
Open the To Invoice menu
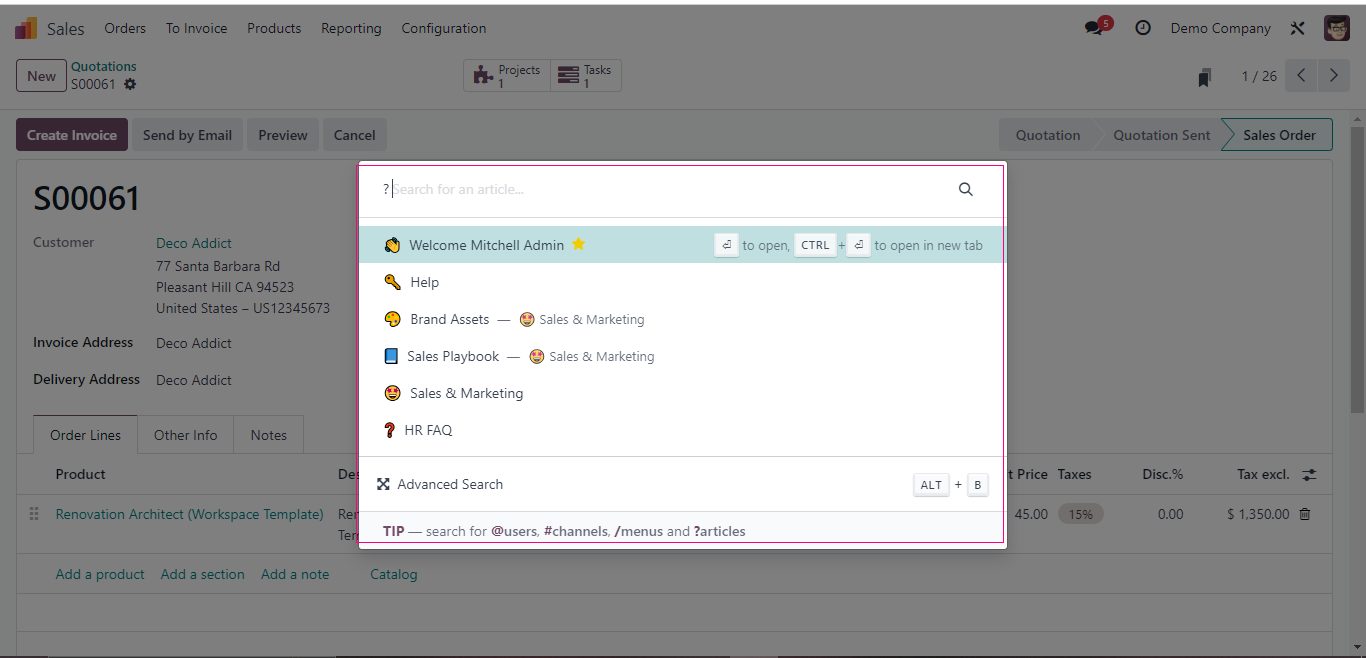[x=196, y=28]
